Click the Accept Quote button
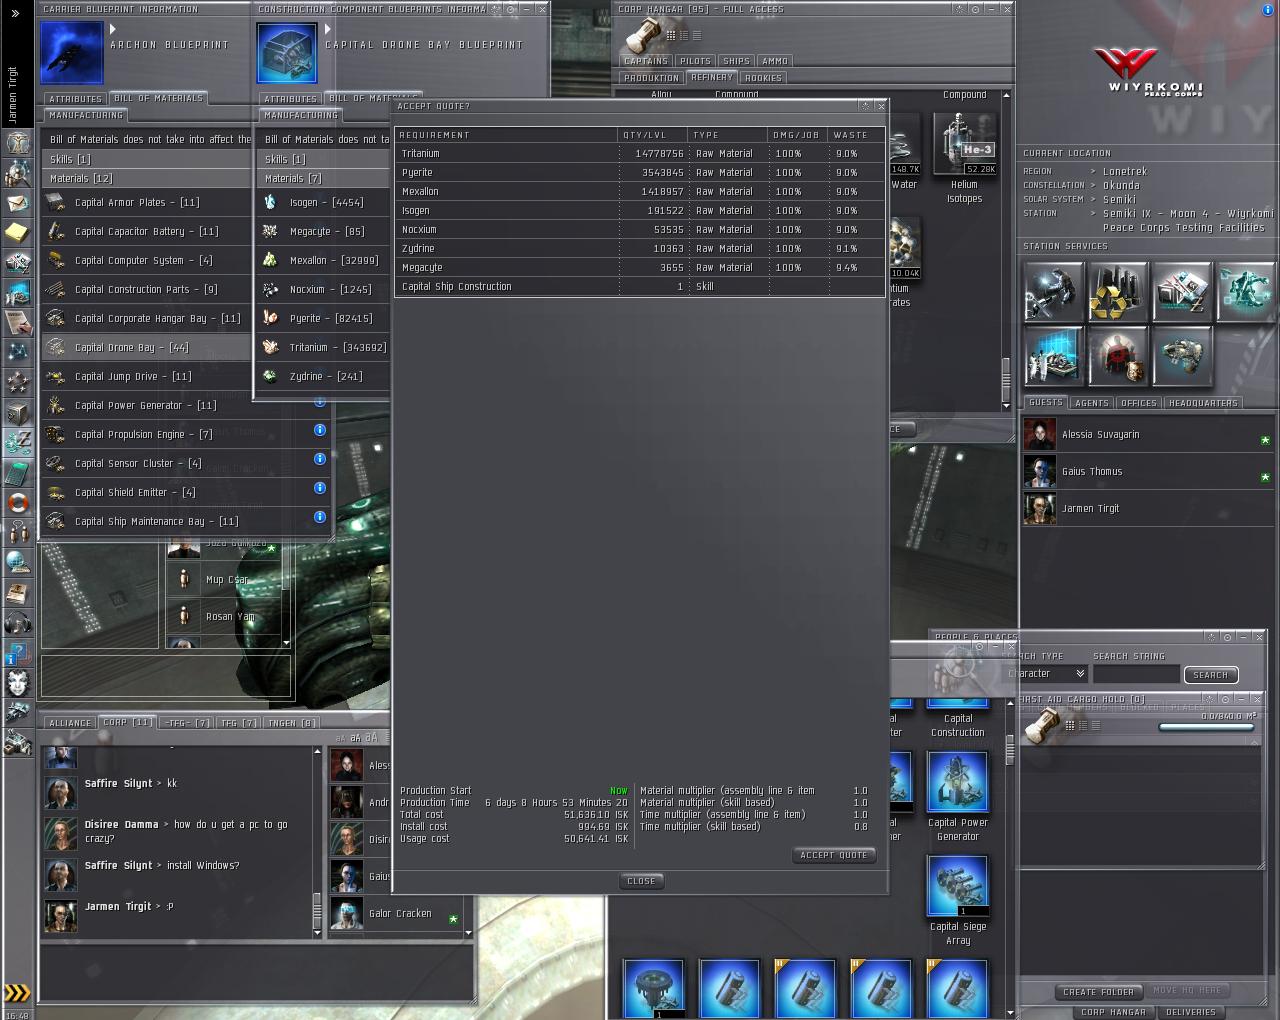 click(835, 855)
